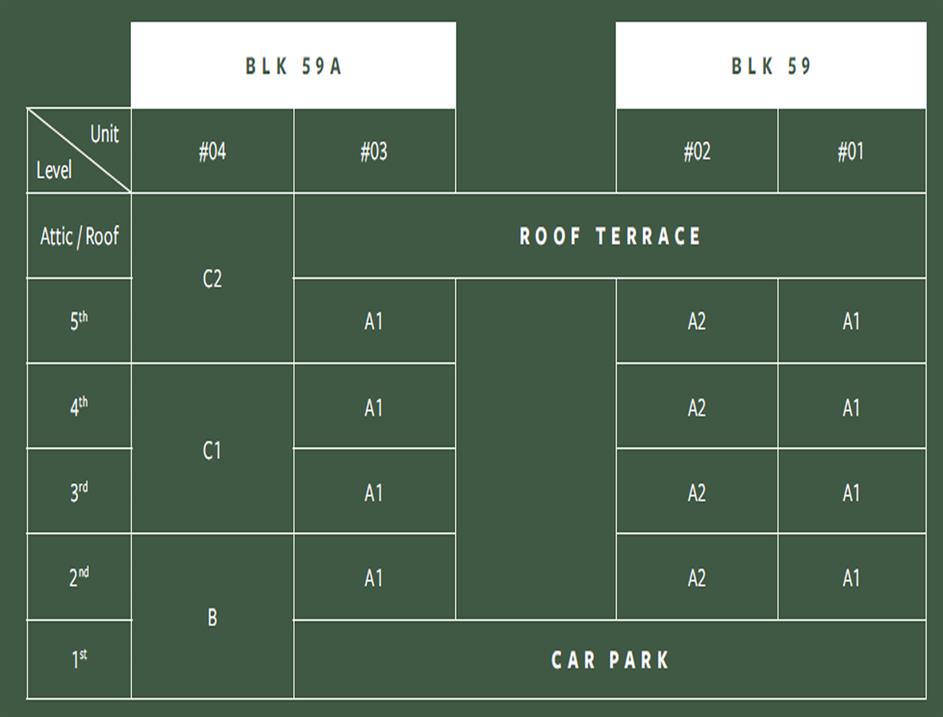Select the #04 unit column header
Image resolution: width=943 pixels, height=717 pixels.
pos(212,151)
